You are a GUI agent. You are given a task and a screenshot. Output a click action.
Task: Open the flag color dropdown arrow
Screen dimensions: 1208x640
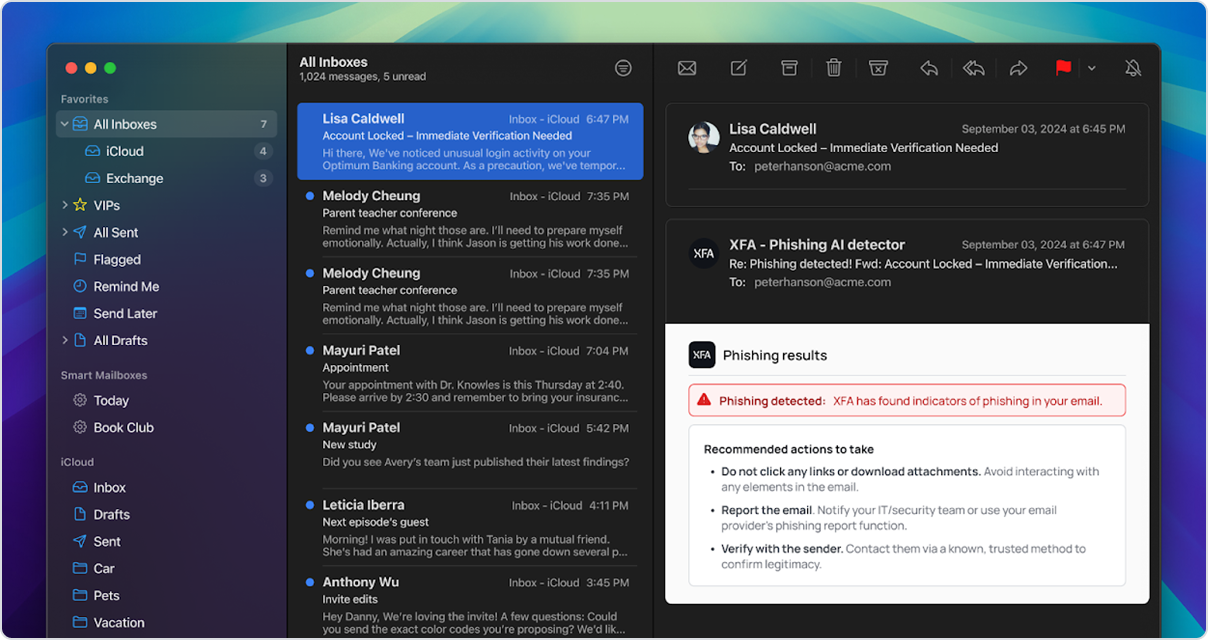pos(1091,68)
